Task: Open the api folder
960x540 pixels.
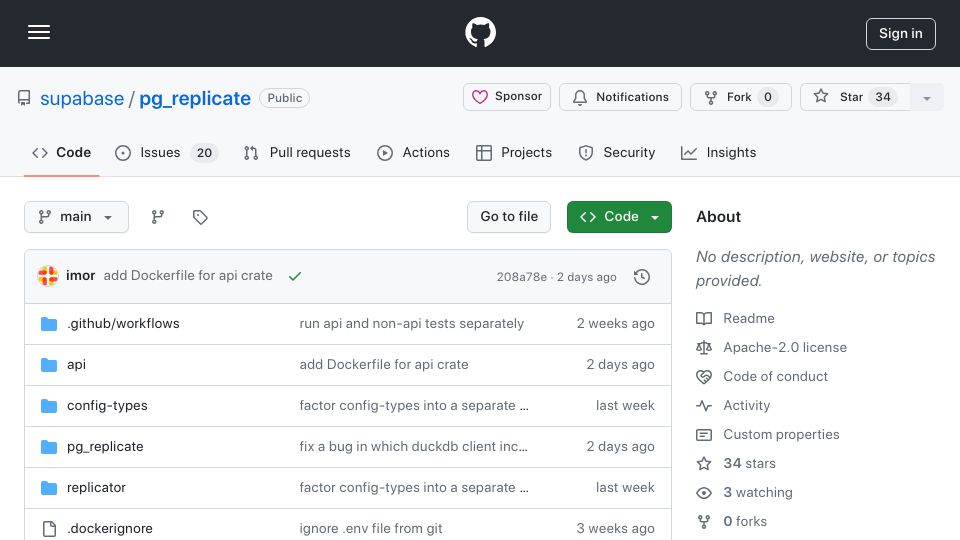Action: coord(77,364)
